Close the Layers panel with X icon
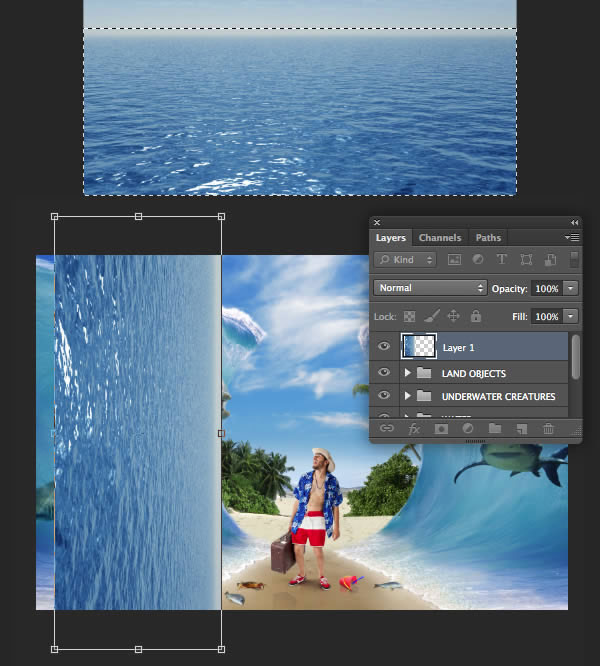Image resolution: width=600 pixels, height=666 pixels. pos(377,222)
